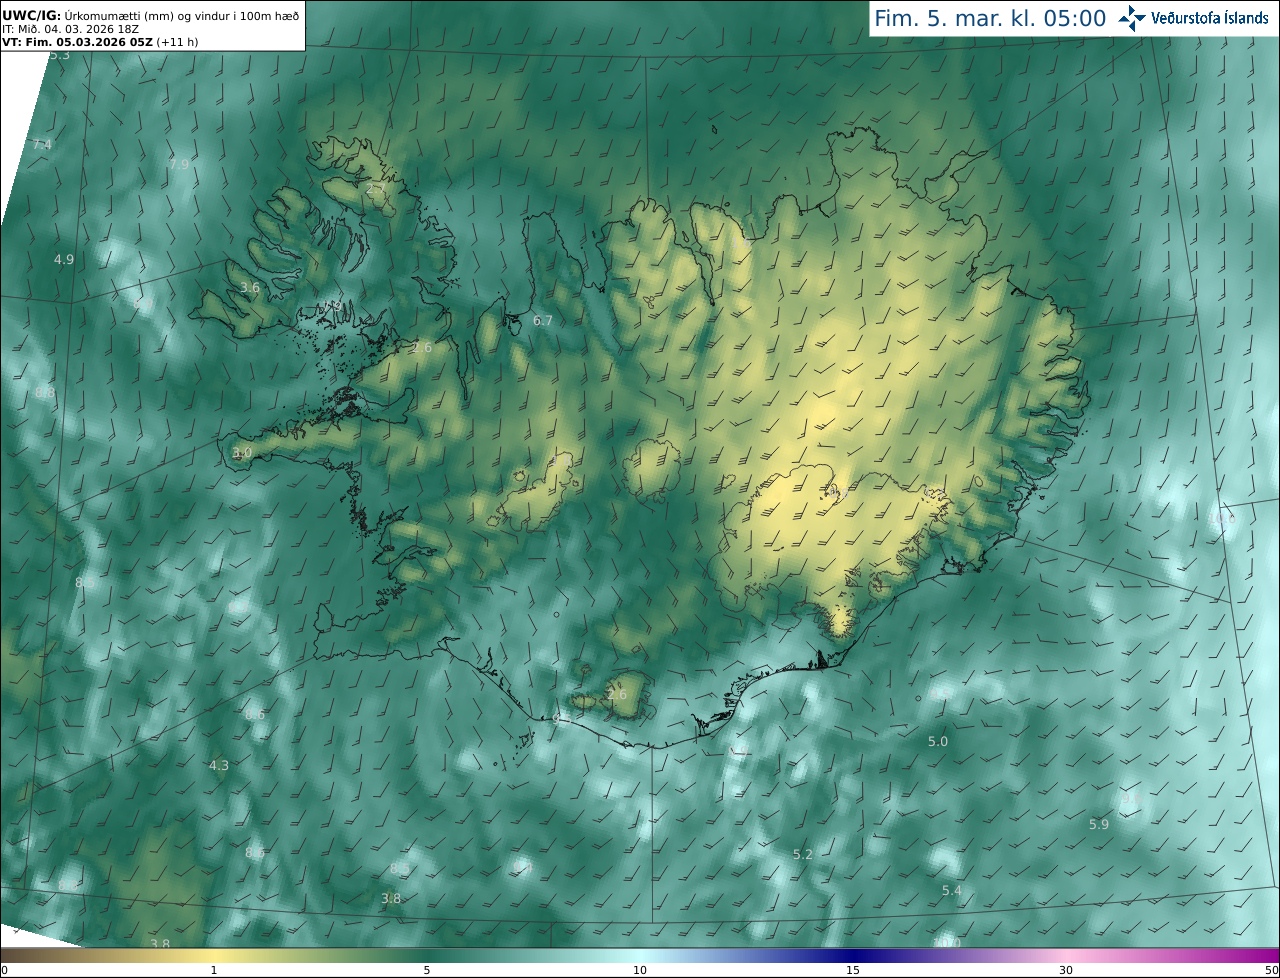Click the initial time line 'IT: Mið. 04. 03. 2026 18Z'

click(70, 29)
